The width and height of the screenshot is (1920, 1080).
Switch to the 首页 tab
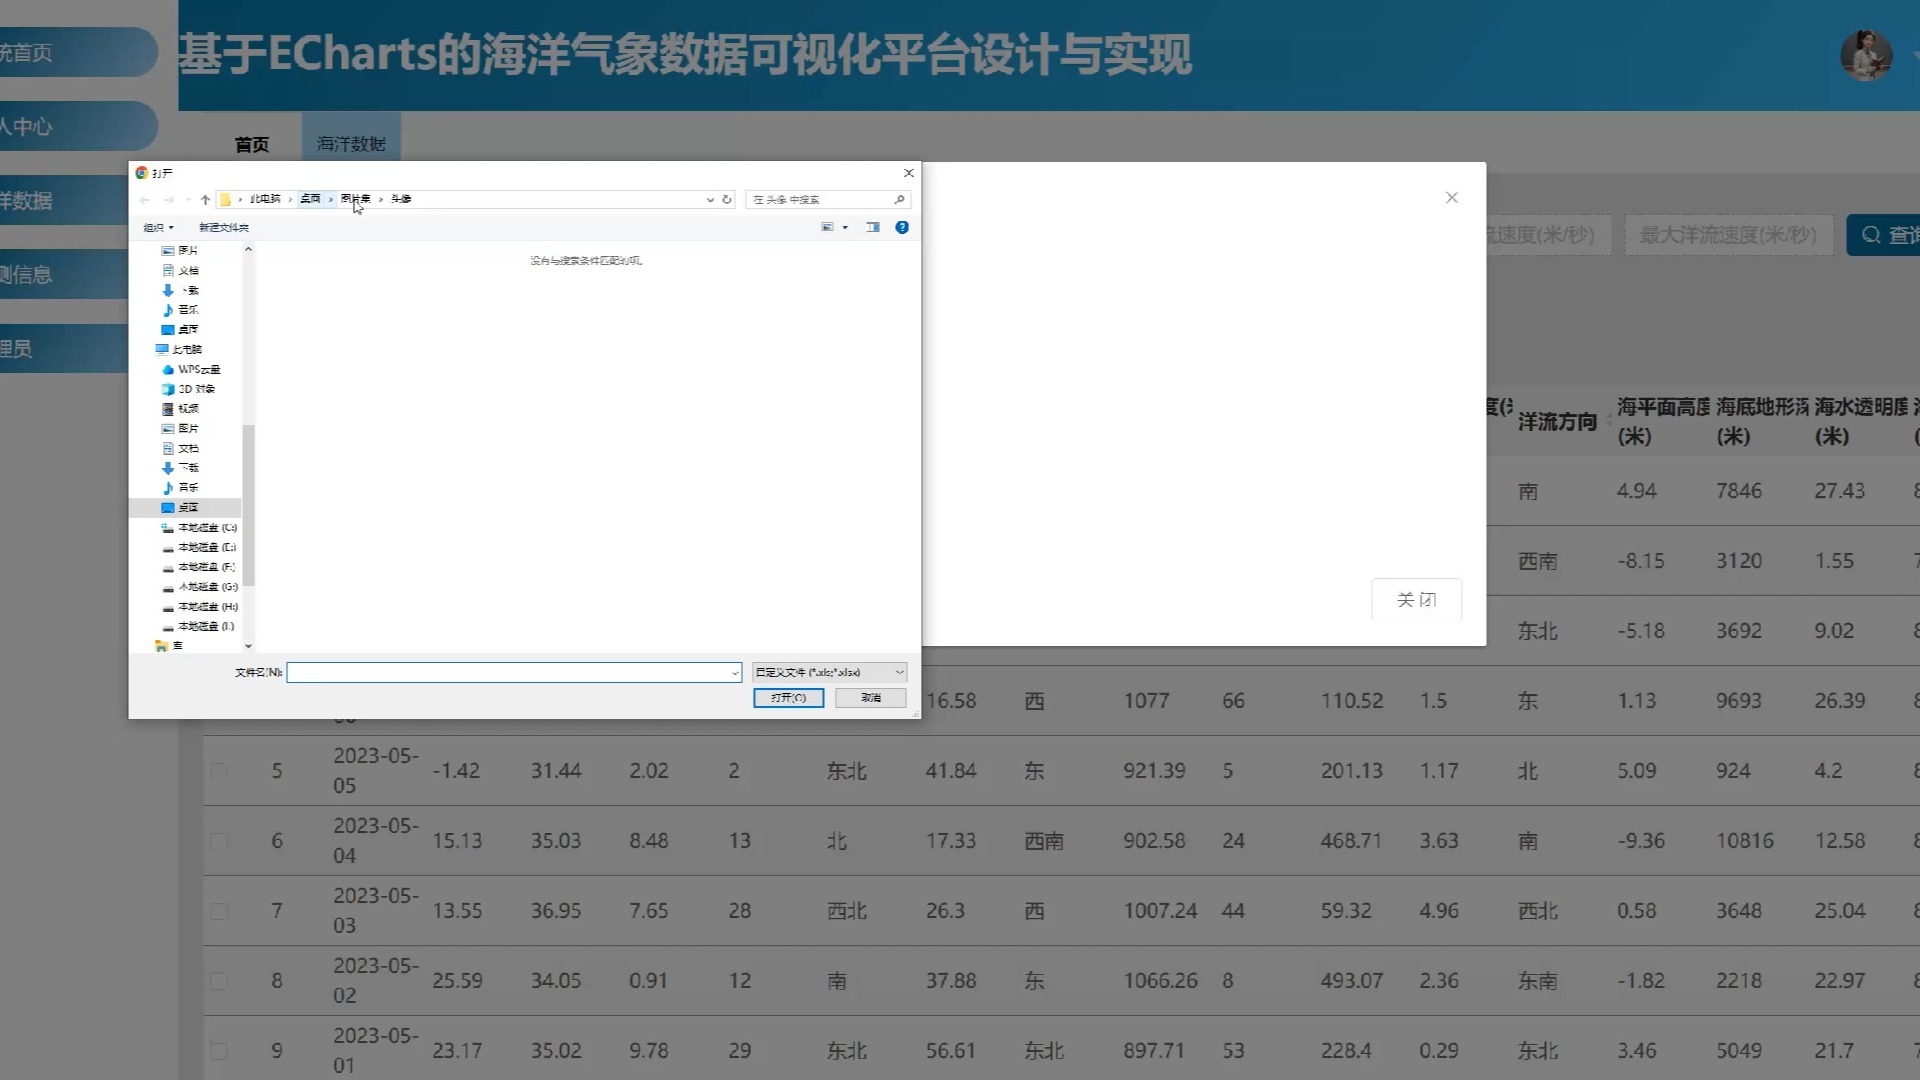pos(252,145)
